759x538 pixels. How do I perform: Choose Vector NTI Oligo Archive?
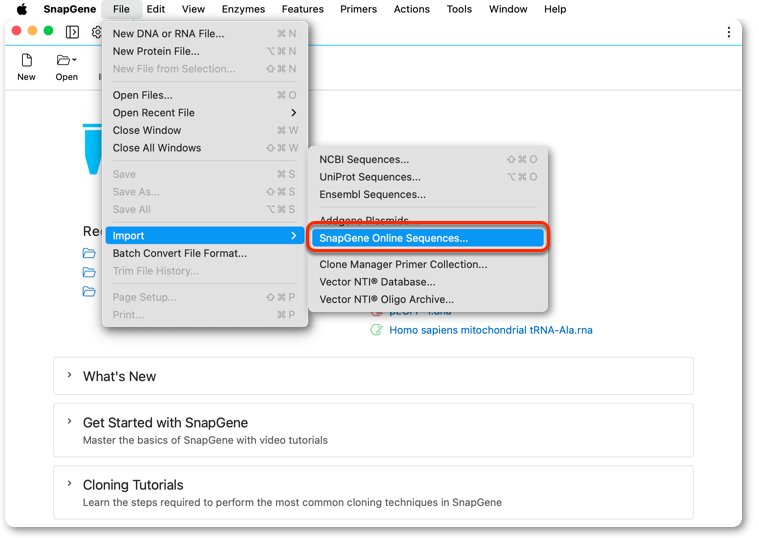[428, 299]
